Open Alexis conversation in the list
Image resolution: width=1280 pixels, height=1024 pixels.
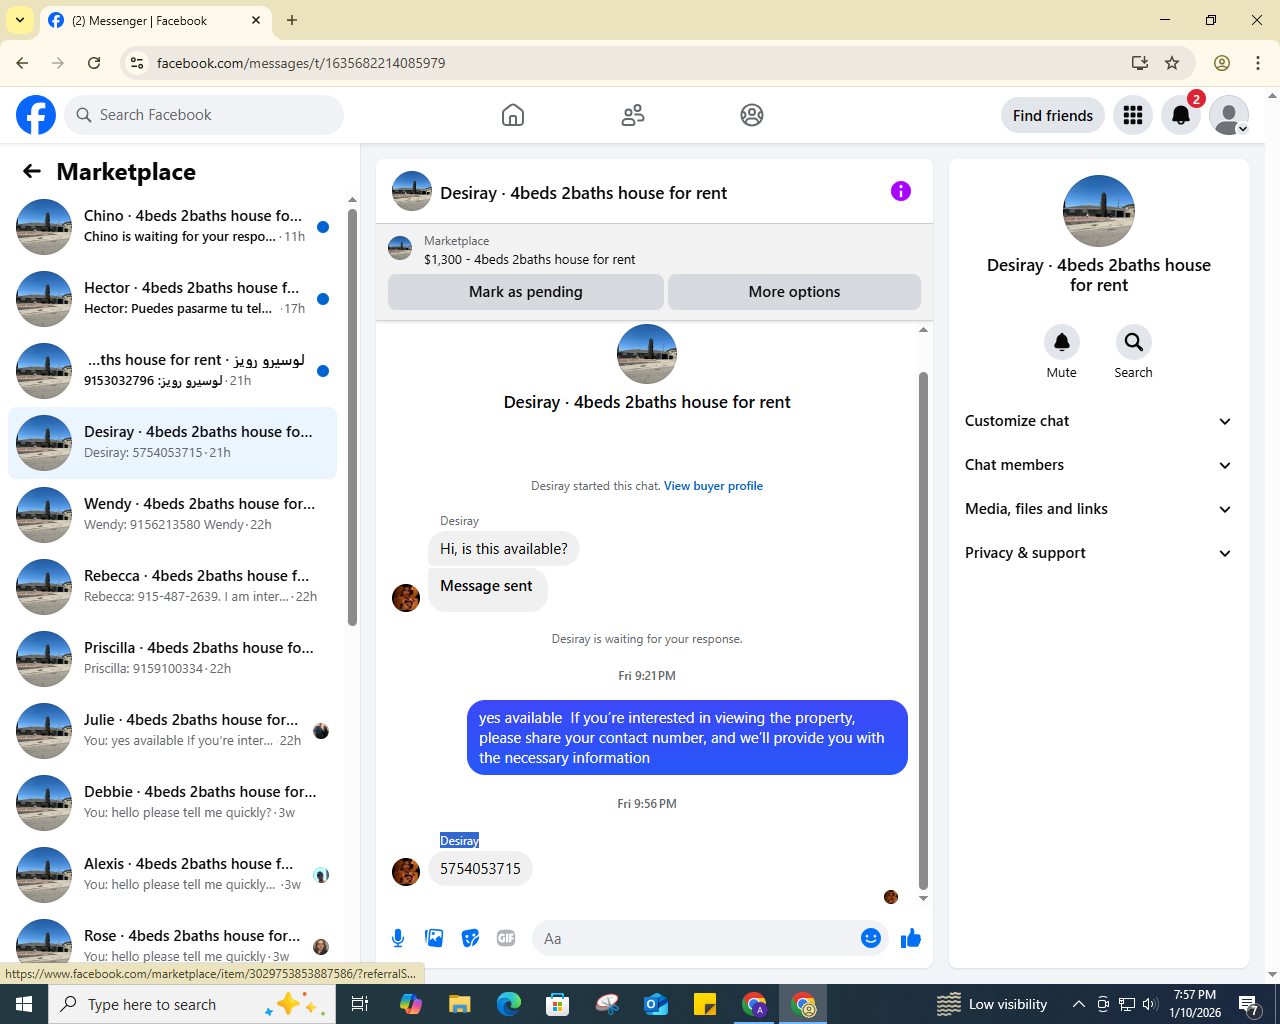172,875
